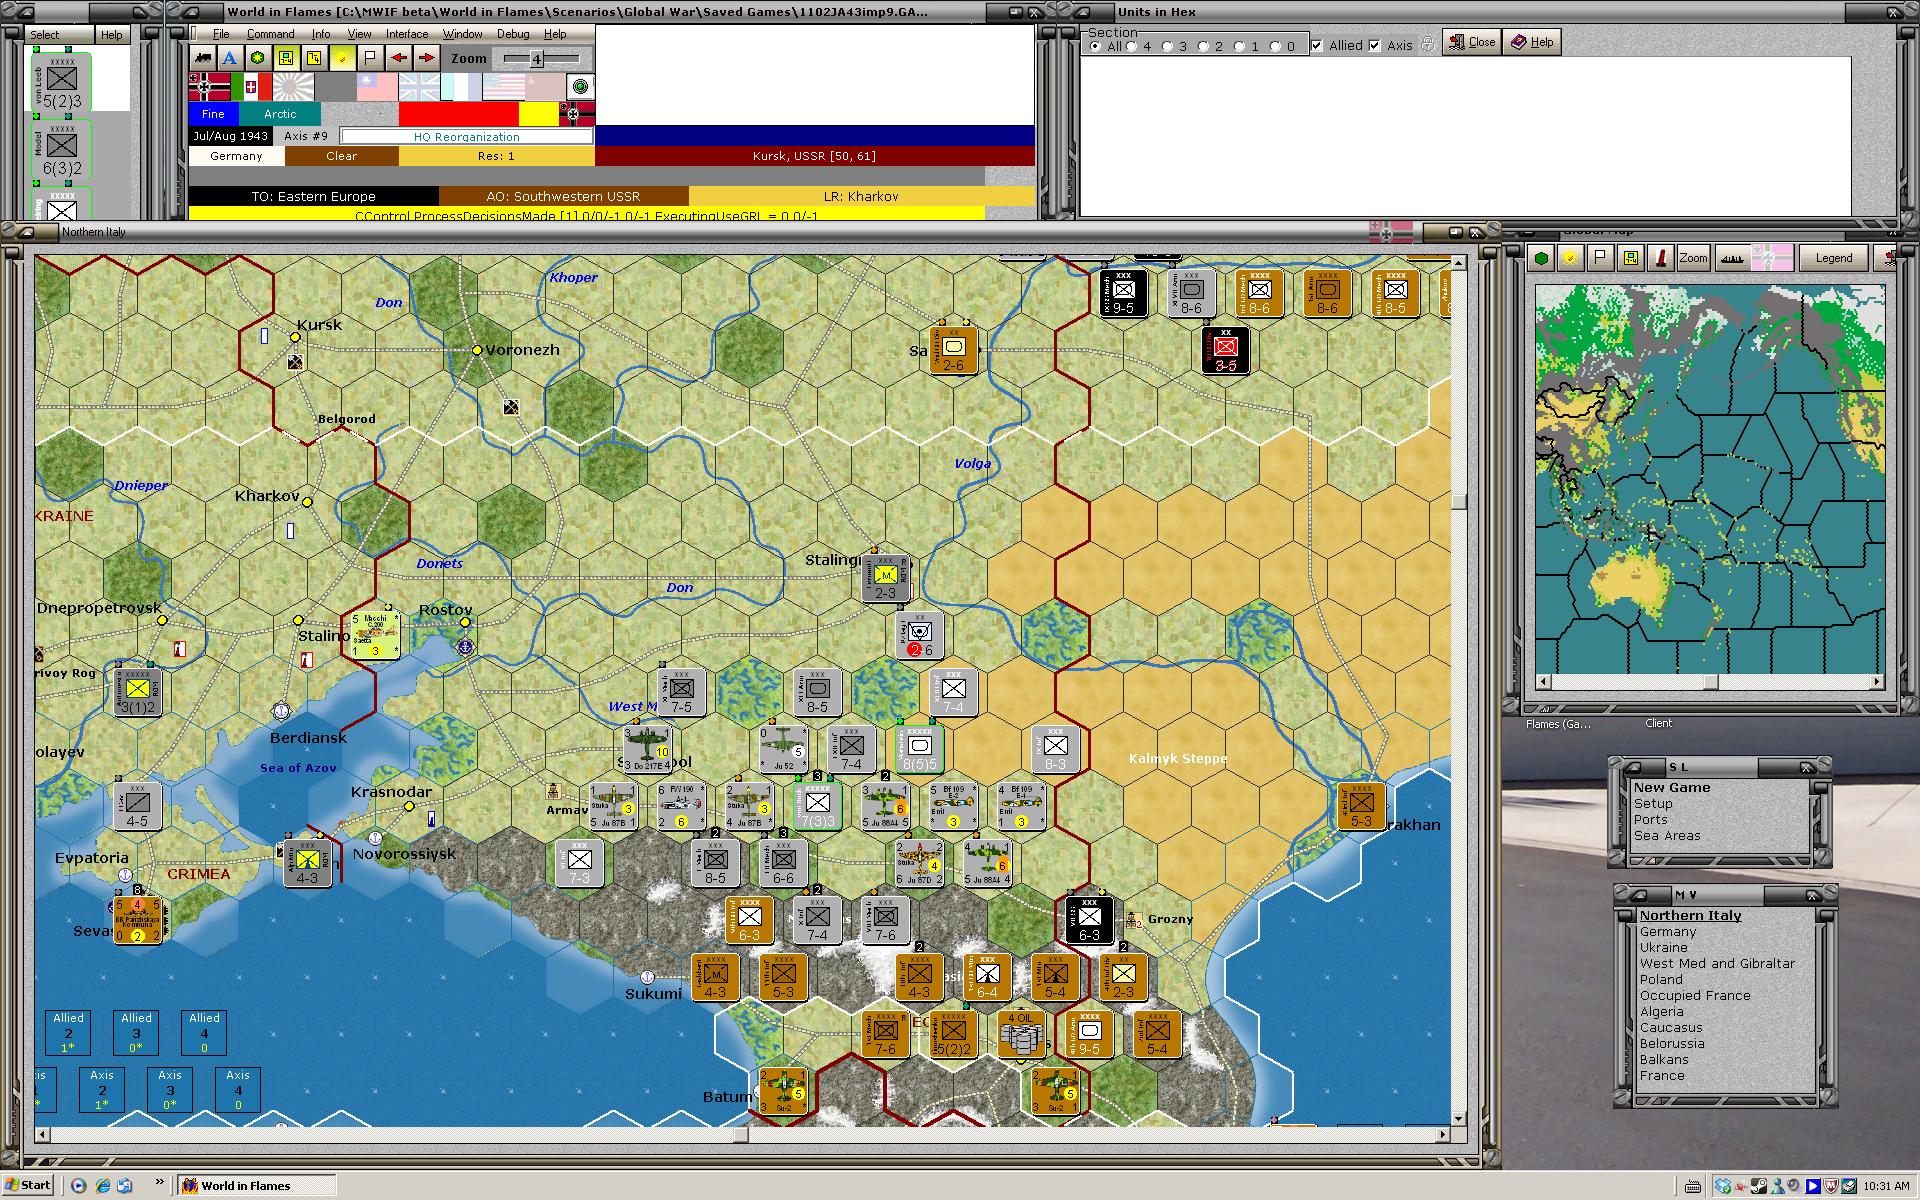
Task: Click the ship silhouette icon in Global Map toolbar
Action: tap(1733, 258)
